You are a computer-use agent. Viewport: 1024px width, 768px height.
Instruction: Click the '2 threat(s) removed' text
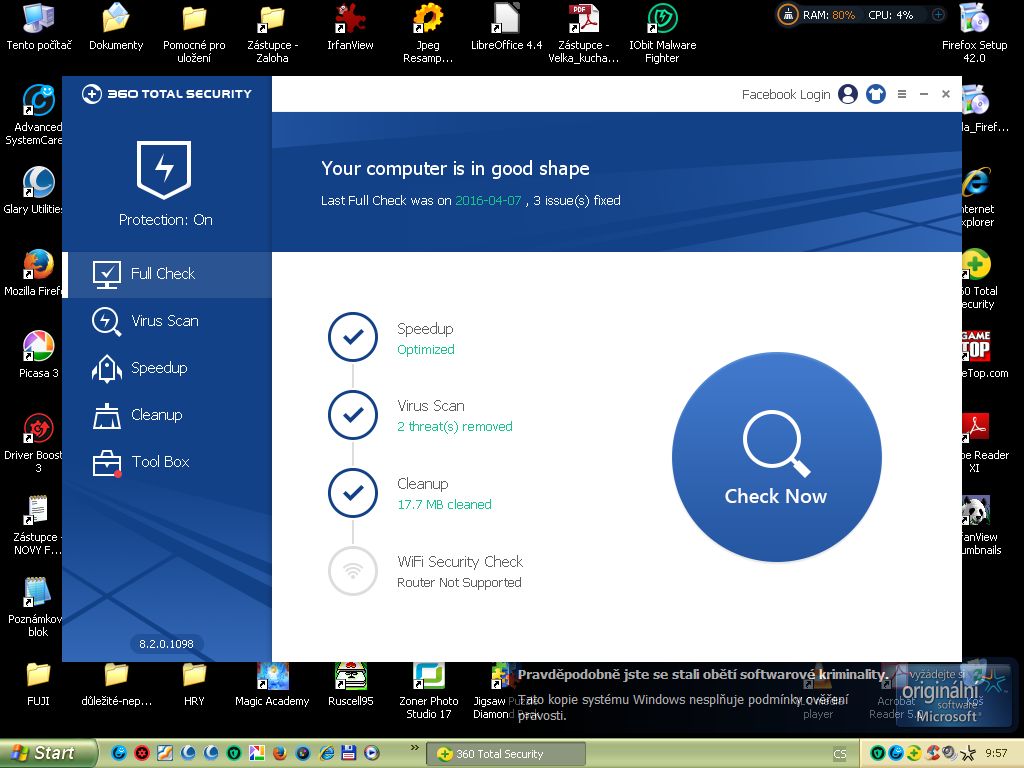(455, 426)
